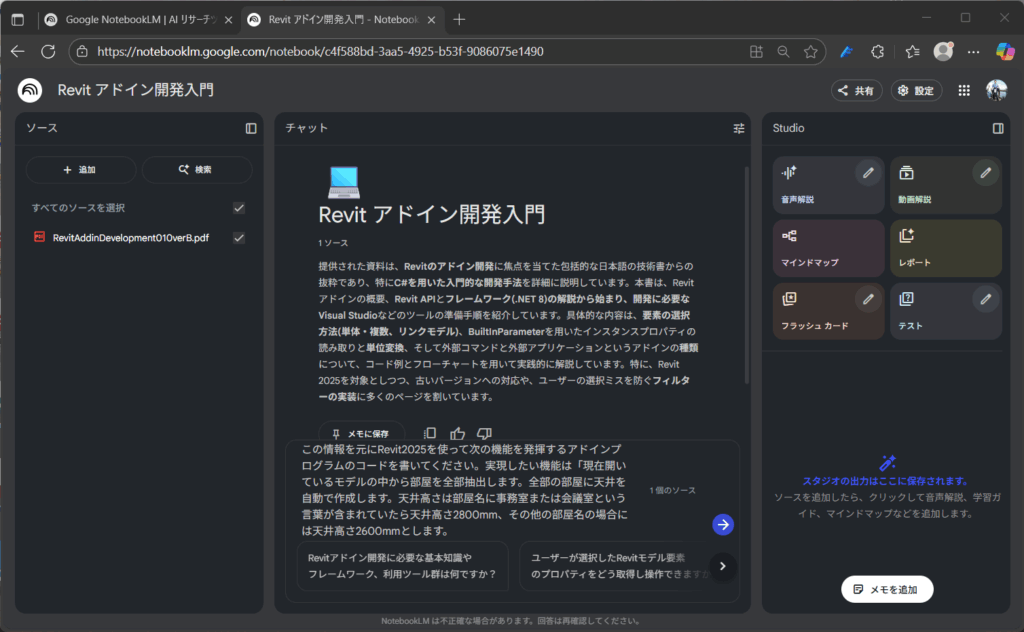Send the prompt with the arrow button

[x=723, y=524]
